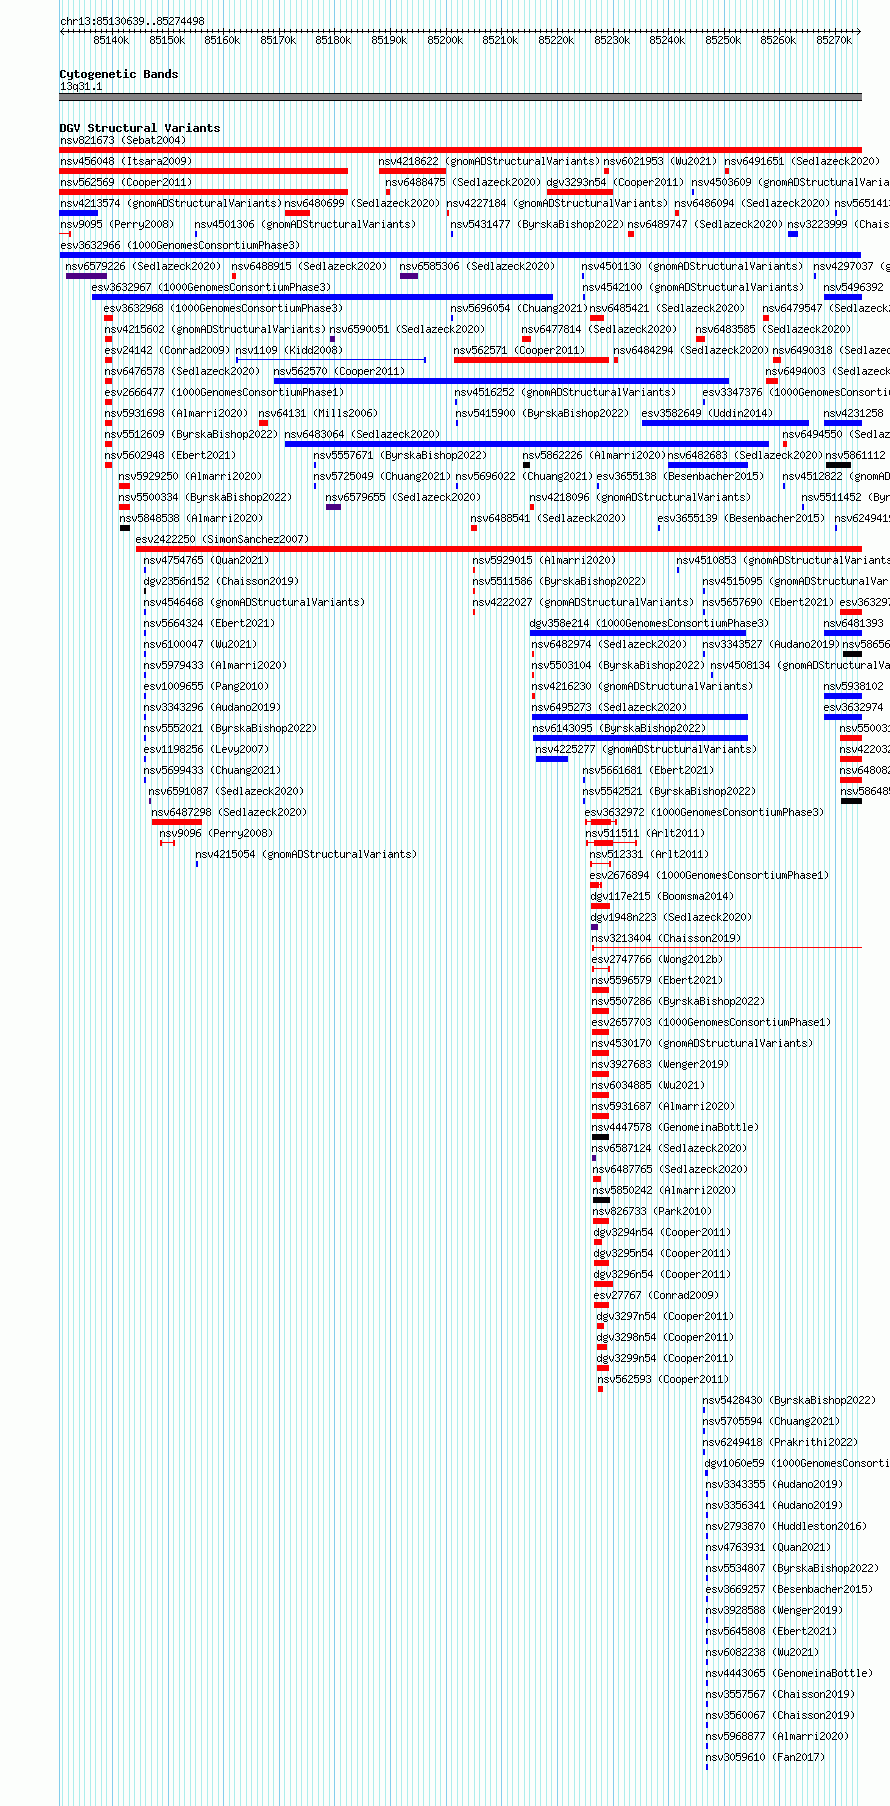Click nsv6483064 (Sedlazeck2020) variant label
890x1806 pixels.
(x=362, y=434)
